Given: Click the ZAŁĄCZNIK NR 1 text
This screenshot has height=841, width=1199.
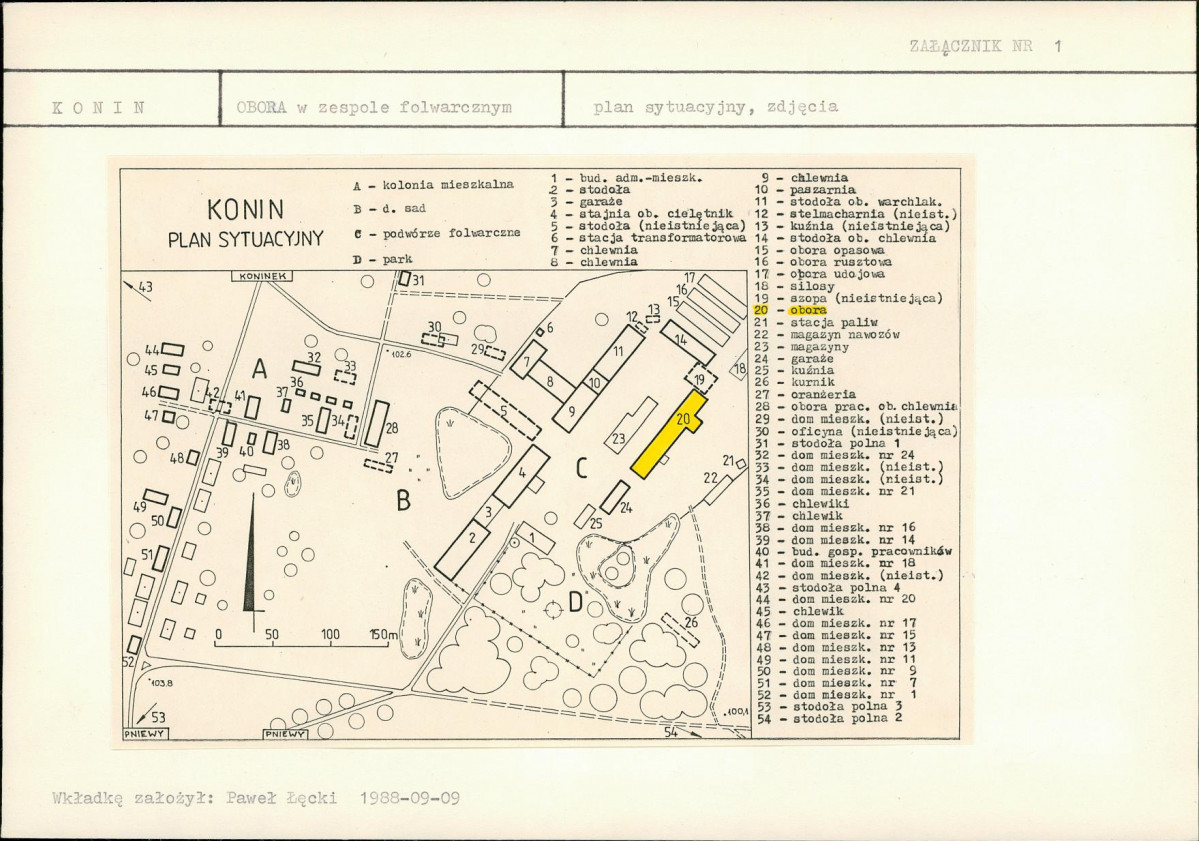Looking at the screenshot, I should [x=986, y=46].
